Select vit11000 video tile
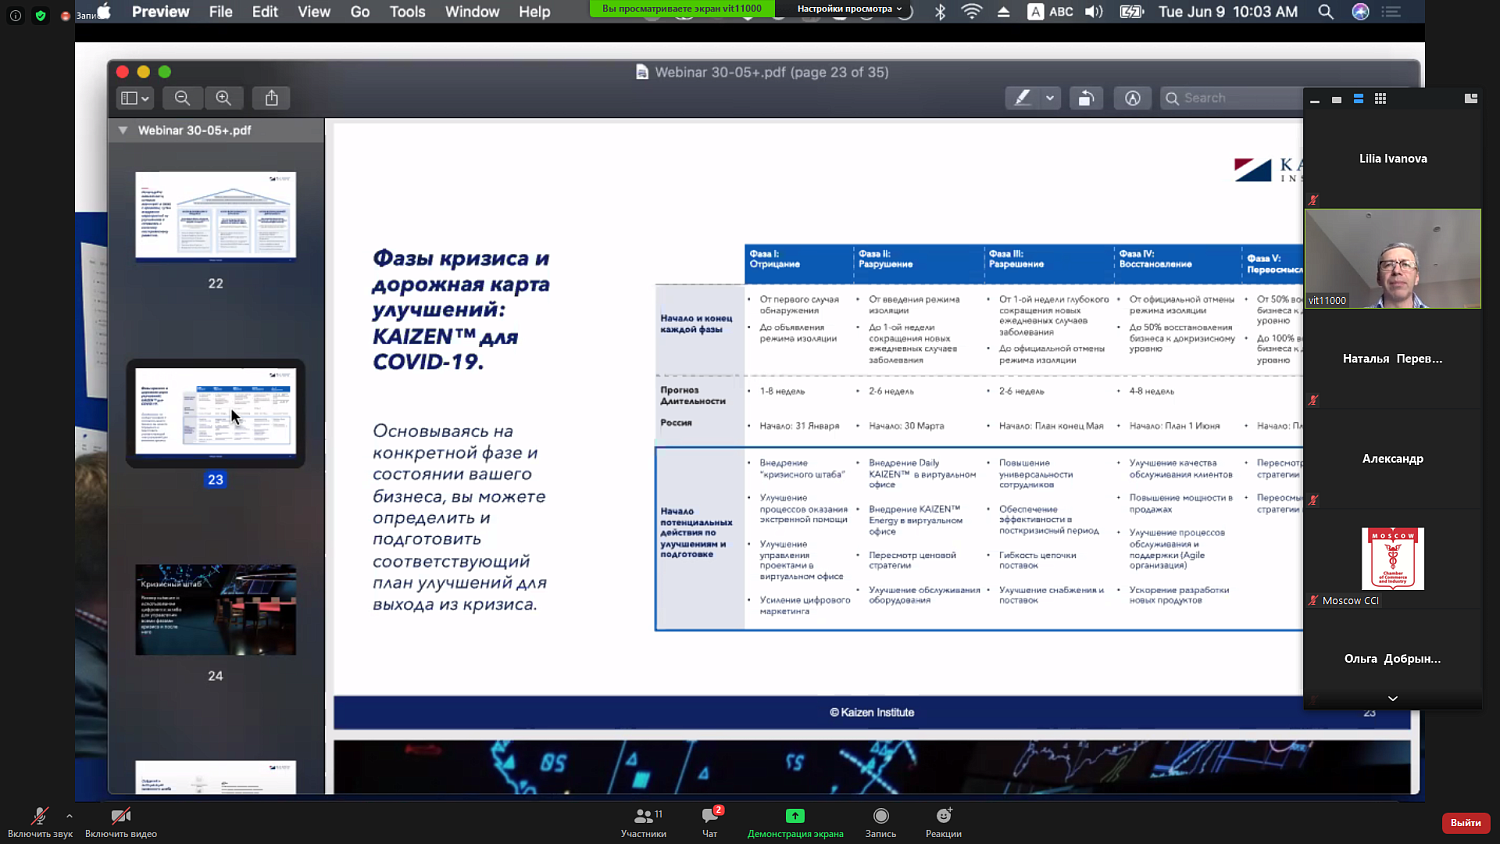 (x=1393, y=258)
